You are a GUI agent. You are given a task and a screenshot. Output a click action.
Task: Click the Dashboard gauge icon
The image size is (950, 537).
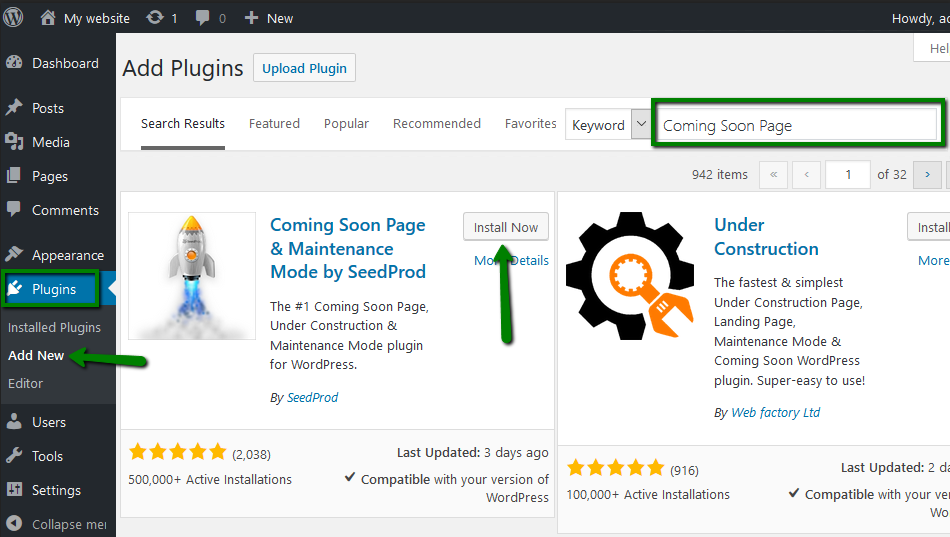click(x=14, y=62)
